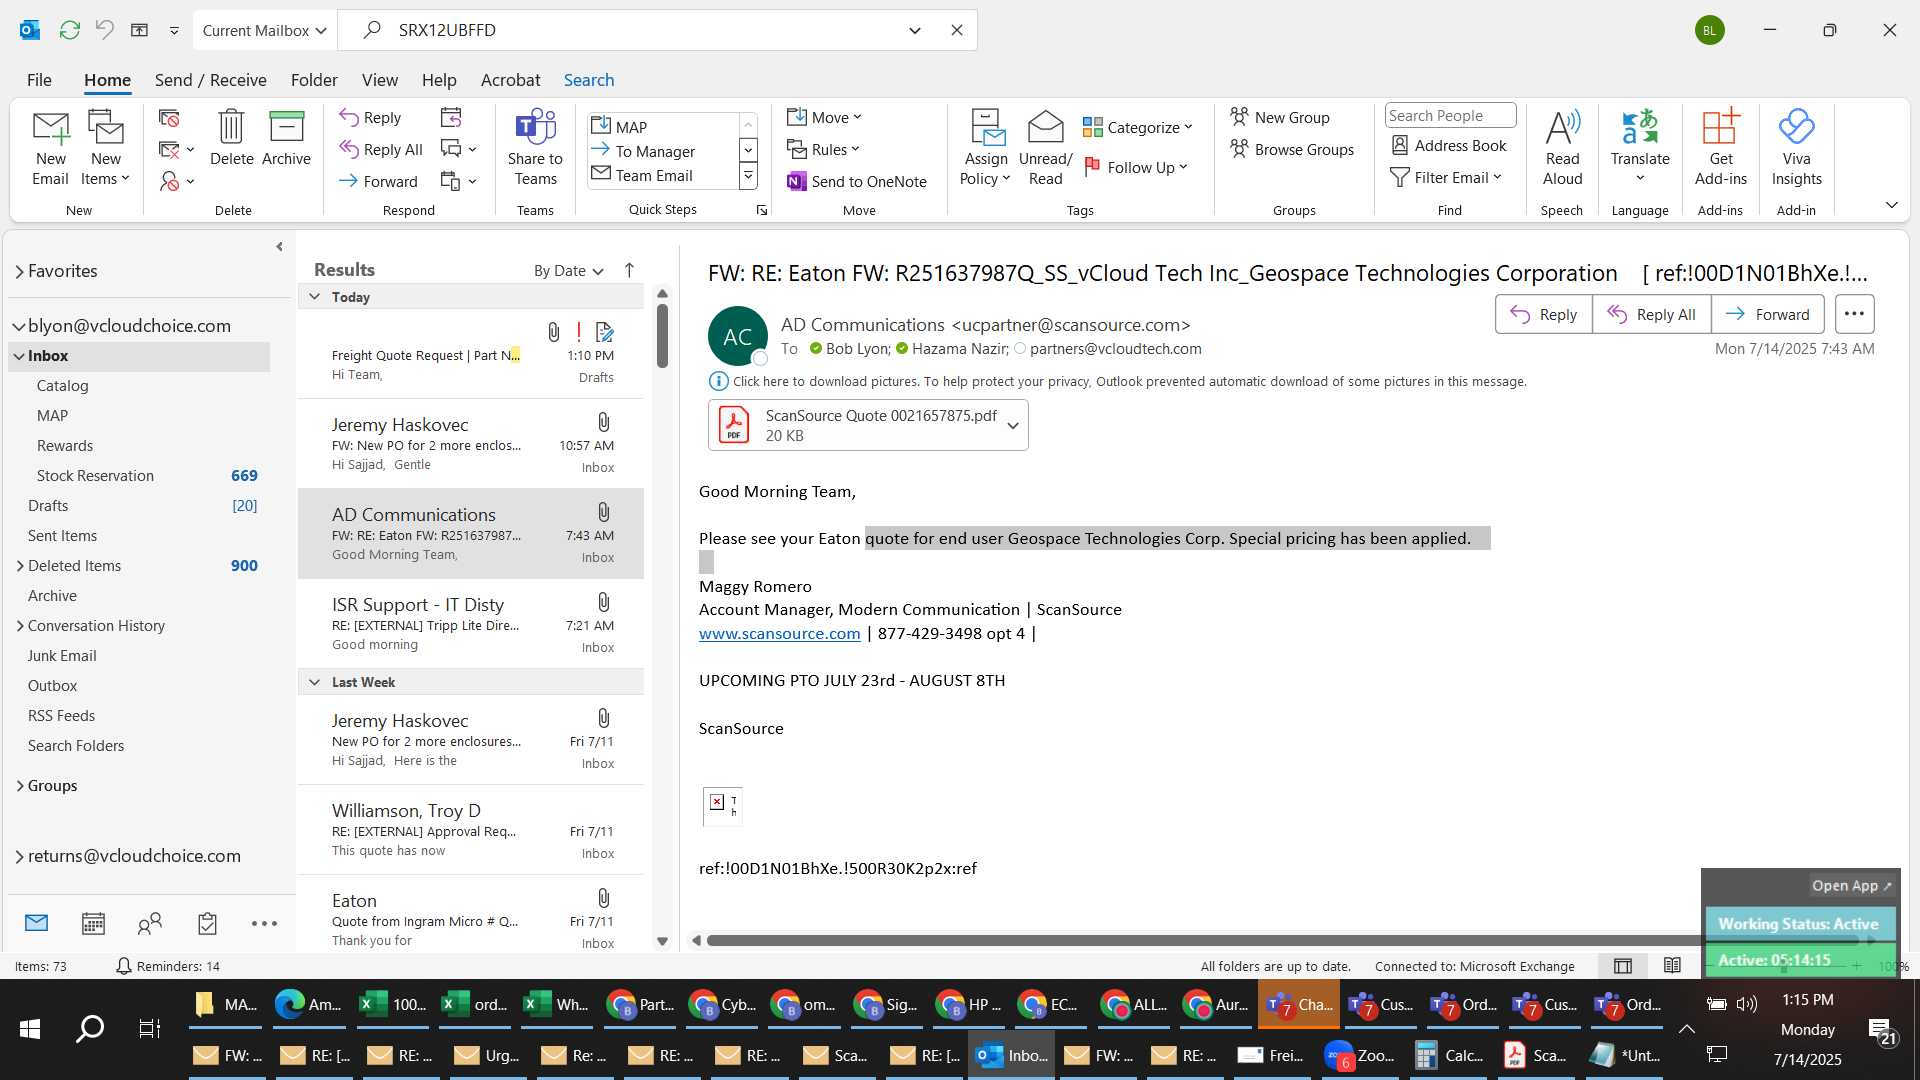Image resolution: width=1920 pixels, height=1080 pixels.
Task: Open the Rules dropdown
Action: pos(823,149)
